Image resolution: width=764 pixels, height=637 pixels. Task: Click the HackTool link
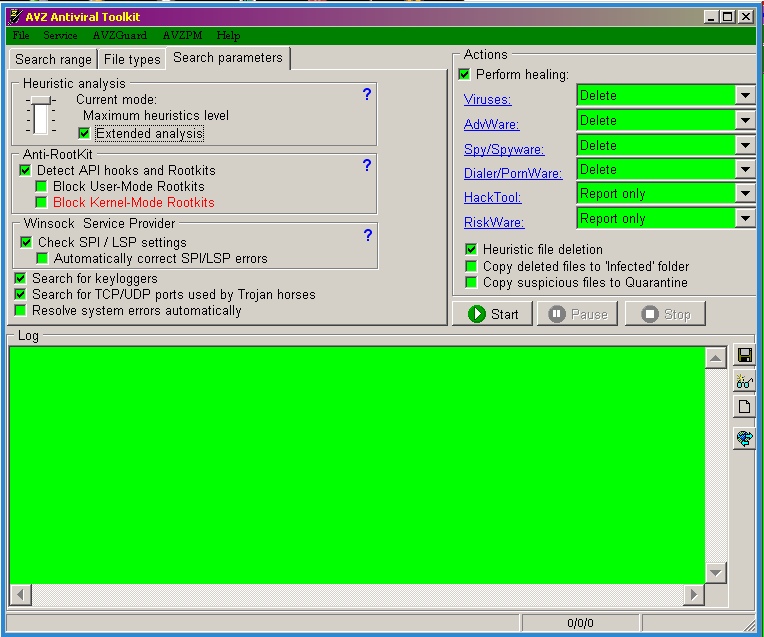coord(493,197)
